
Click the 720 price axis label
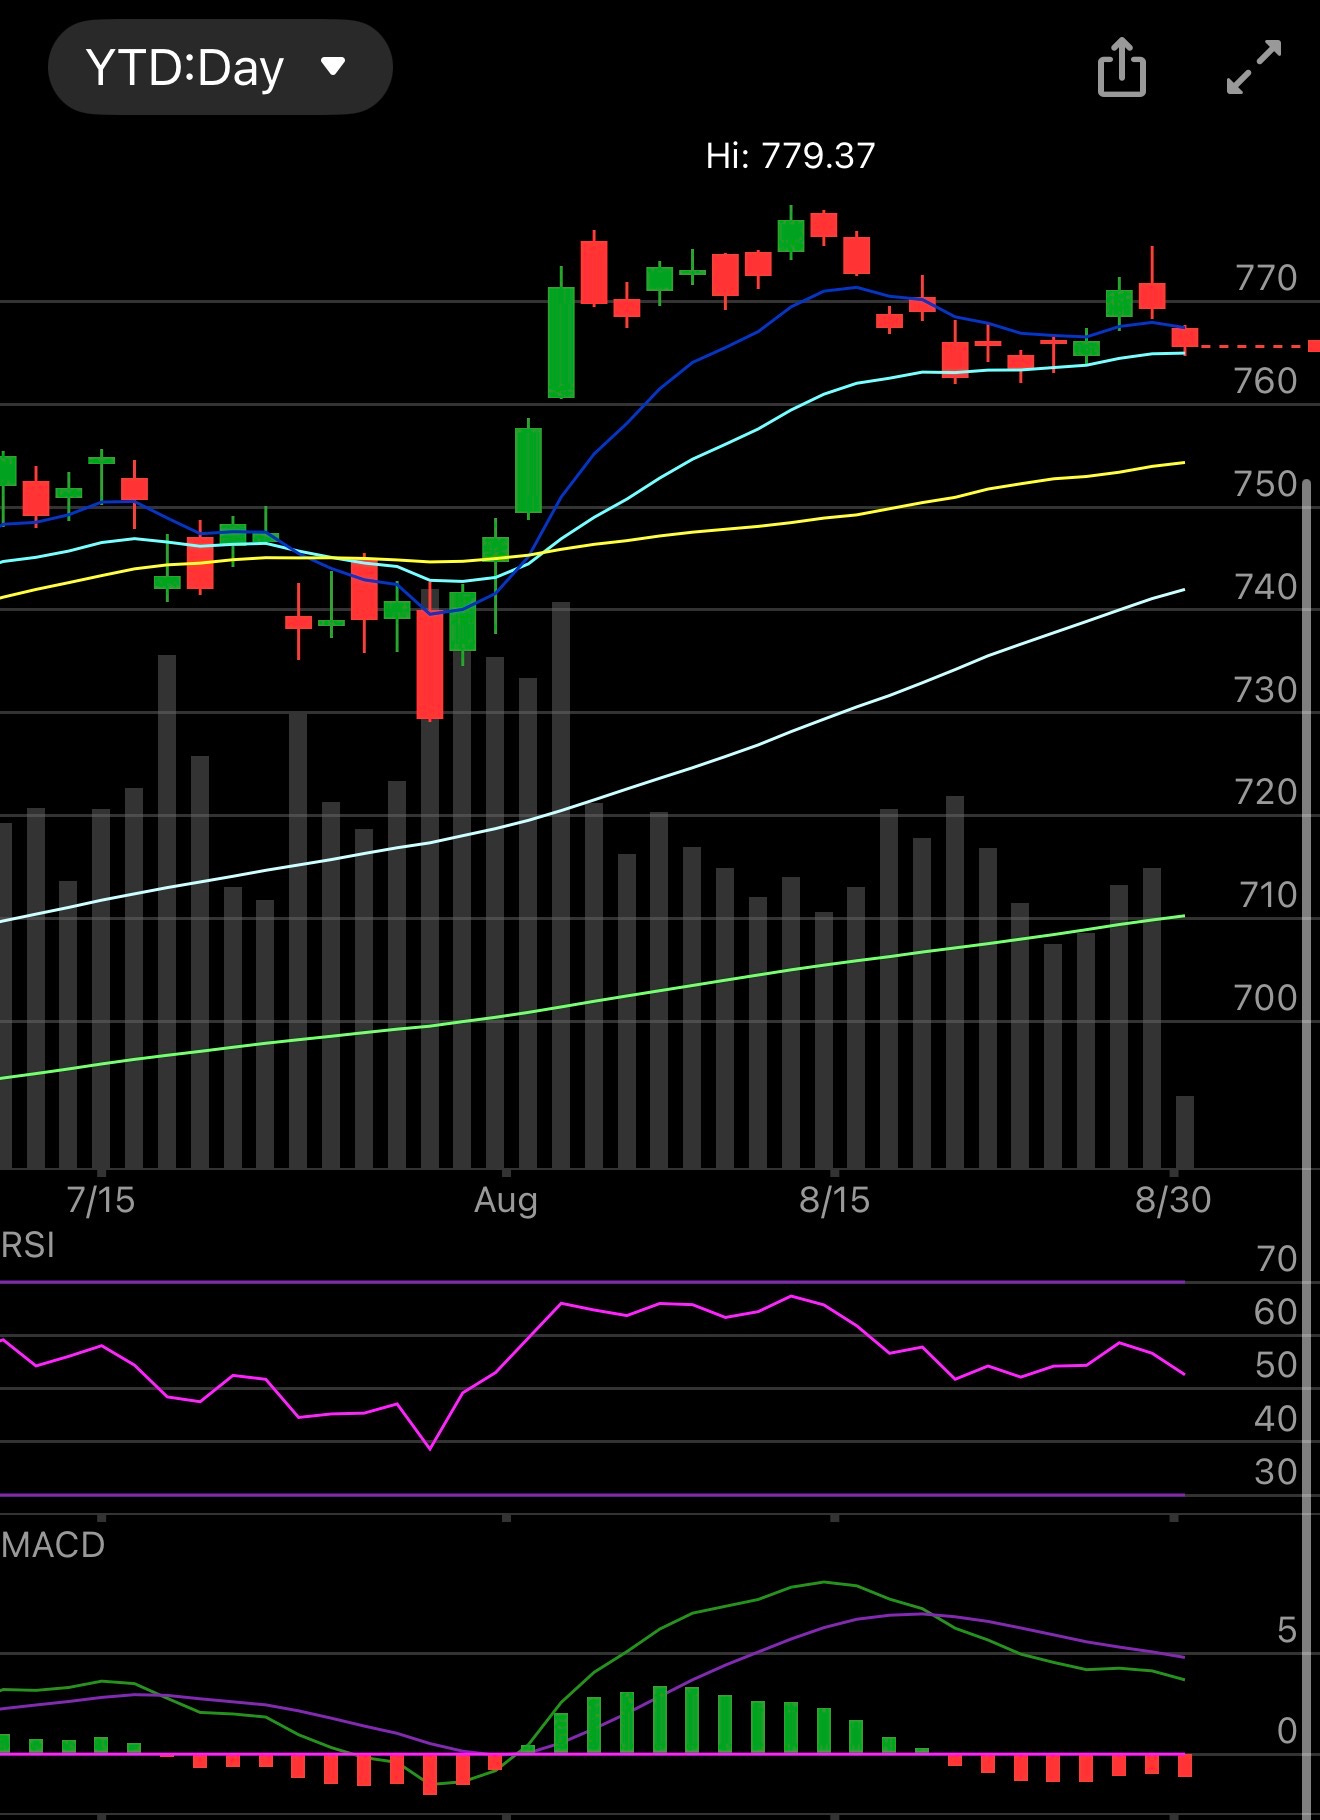point(1266,792)
